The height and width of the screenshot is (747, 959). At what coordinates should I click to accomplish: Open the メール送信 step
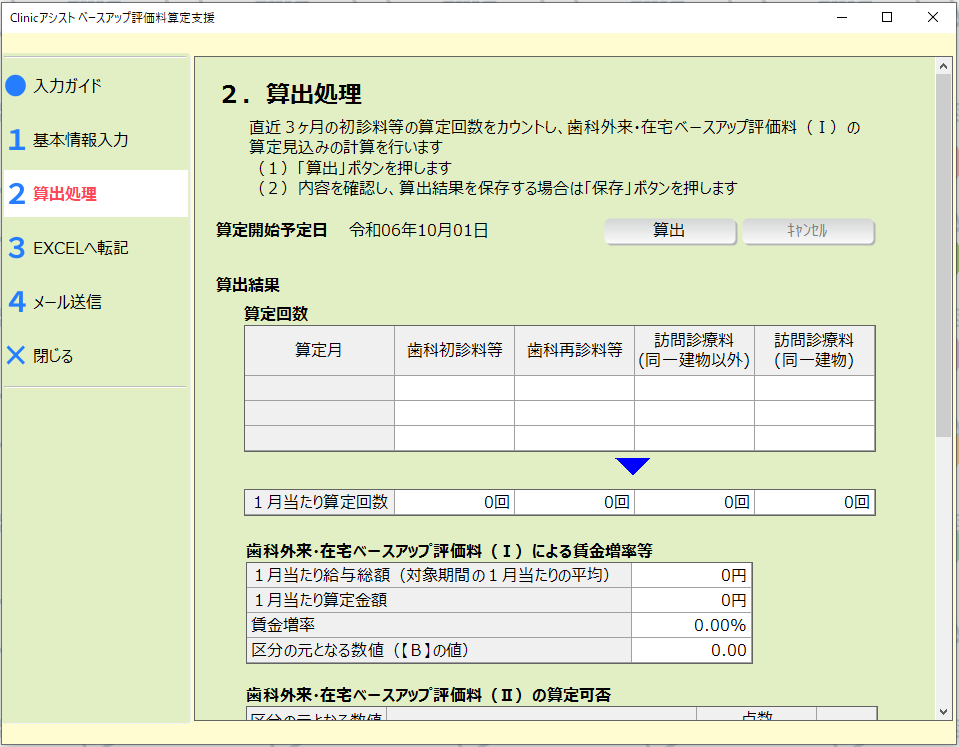(x=67, y=302)
